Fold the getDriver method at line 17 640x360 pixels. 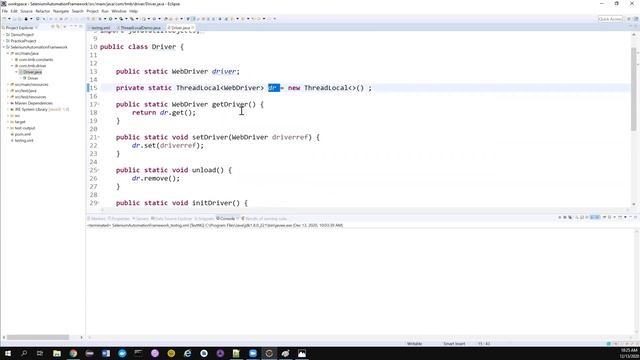(x=98, y=104)
